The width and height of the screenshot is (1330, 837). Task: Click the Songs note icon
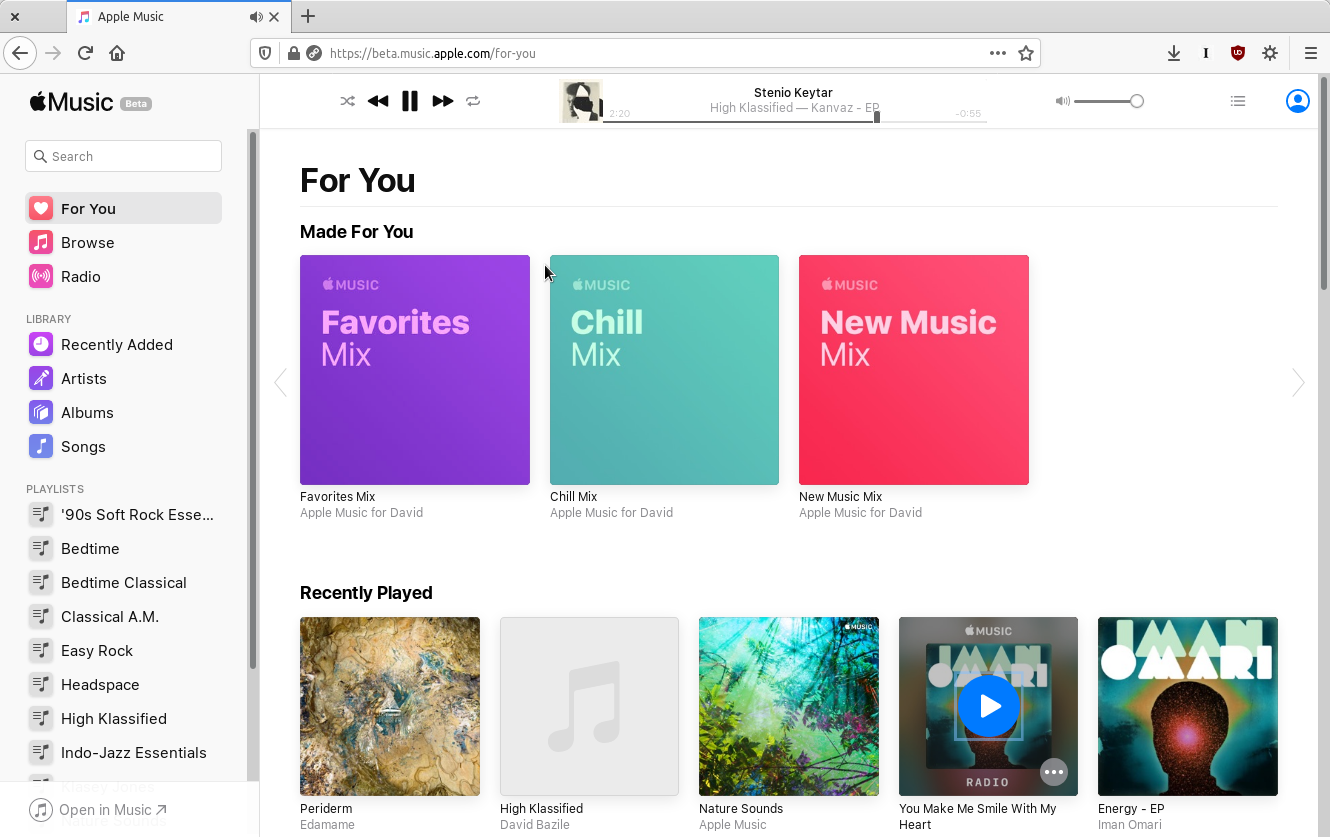(x=40, y=446)
